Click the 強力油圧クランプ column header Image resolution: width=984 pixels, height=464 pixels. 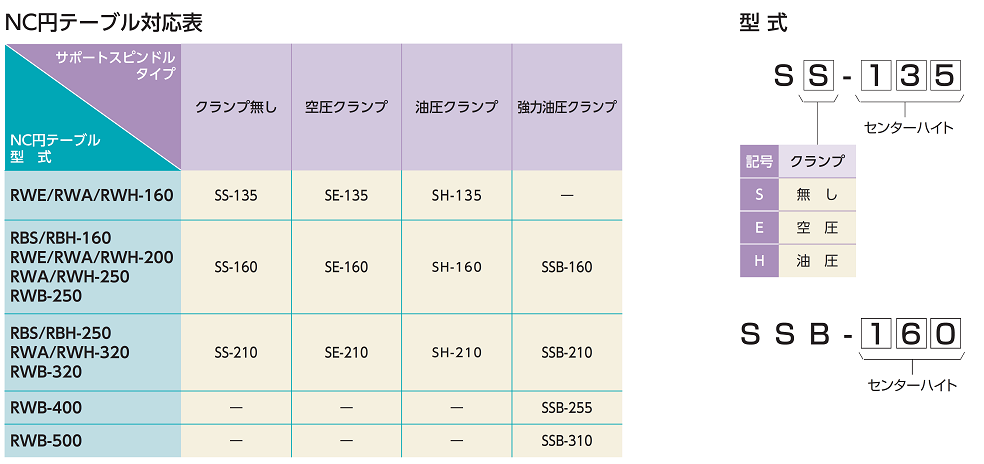[567, 107]
